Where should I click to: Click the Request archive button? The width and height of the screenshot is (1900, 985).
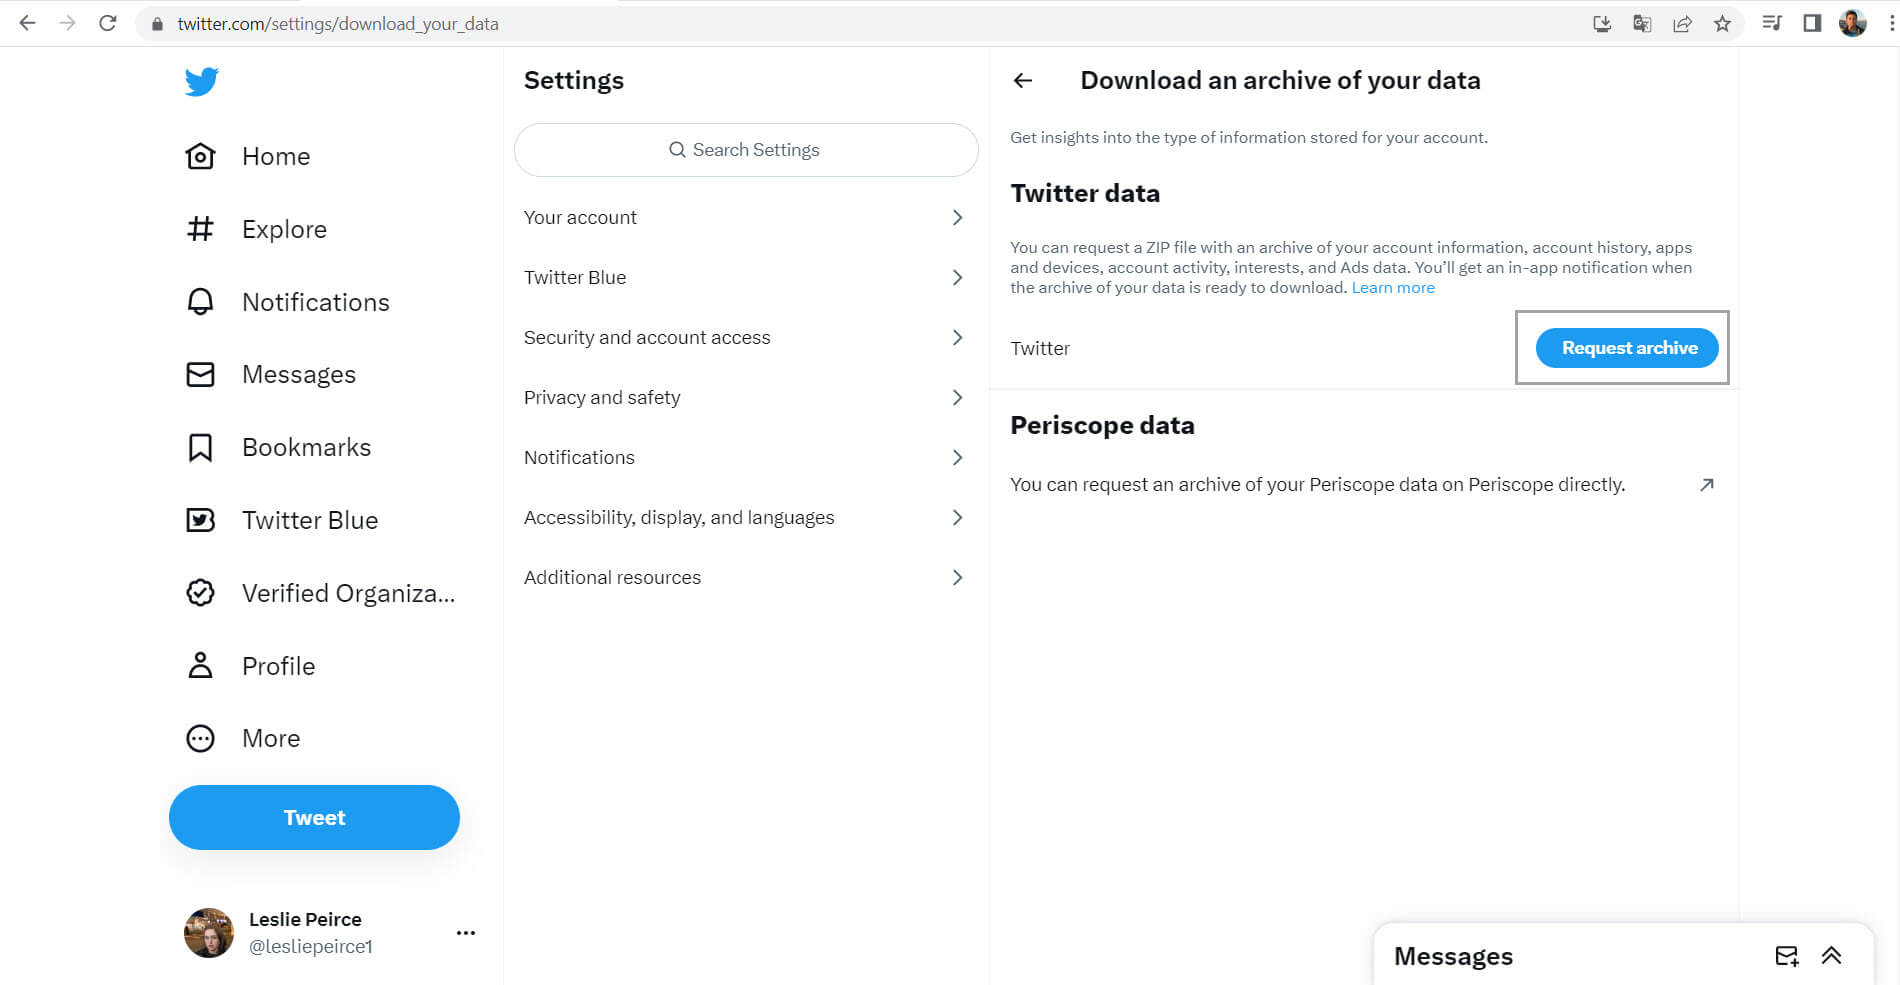[x=1627, y=348]
